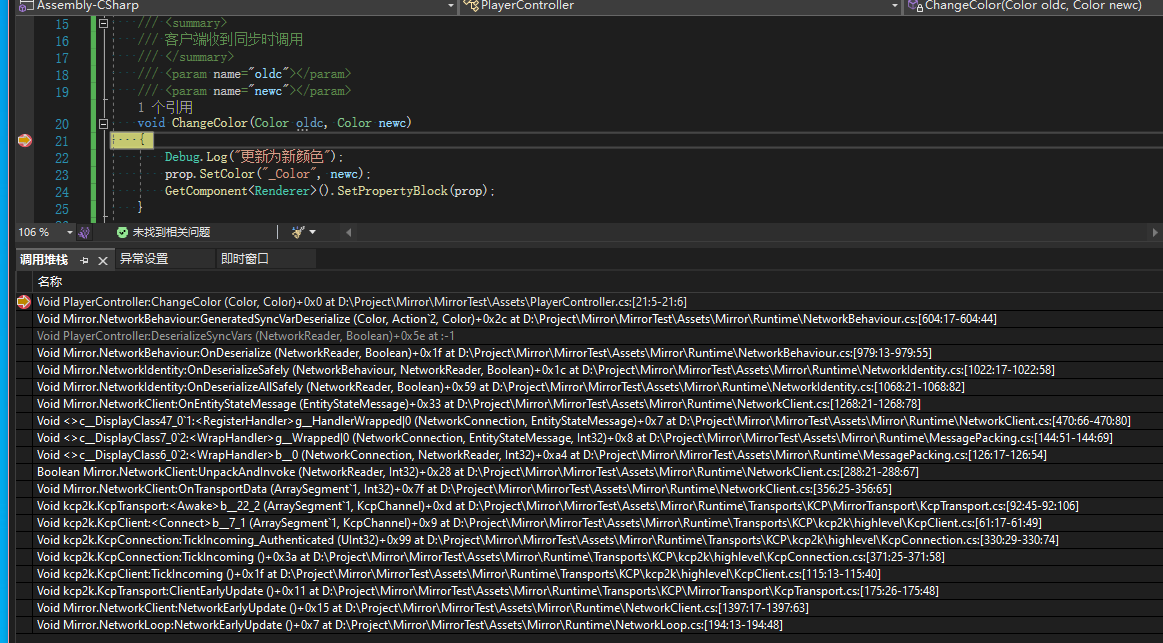Click the "1 个引用" CodeLens link
Image resolution: width=1163 pixels, height=643 pixels.
(165, 107)
